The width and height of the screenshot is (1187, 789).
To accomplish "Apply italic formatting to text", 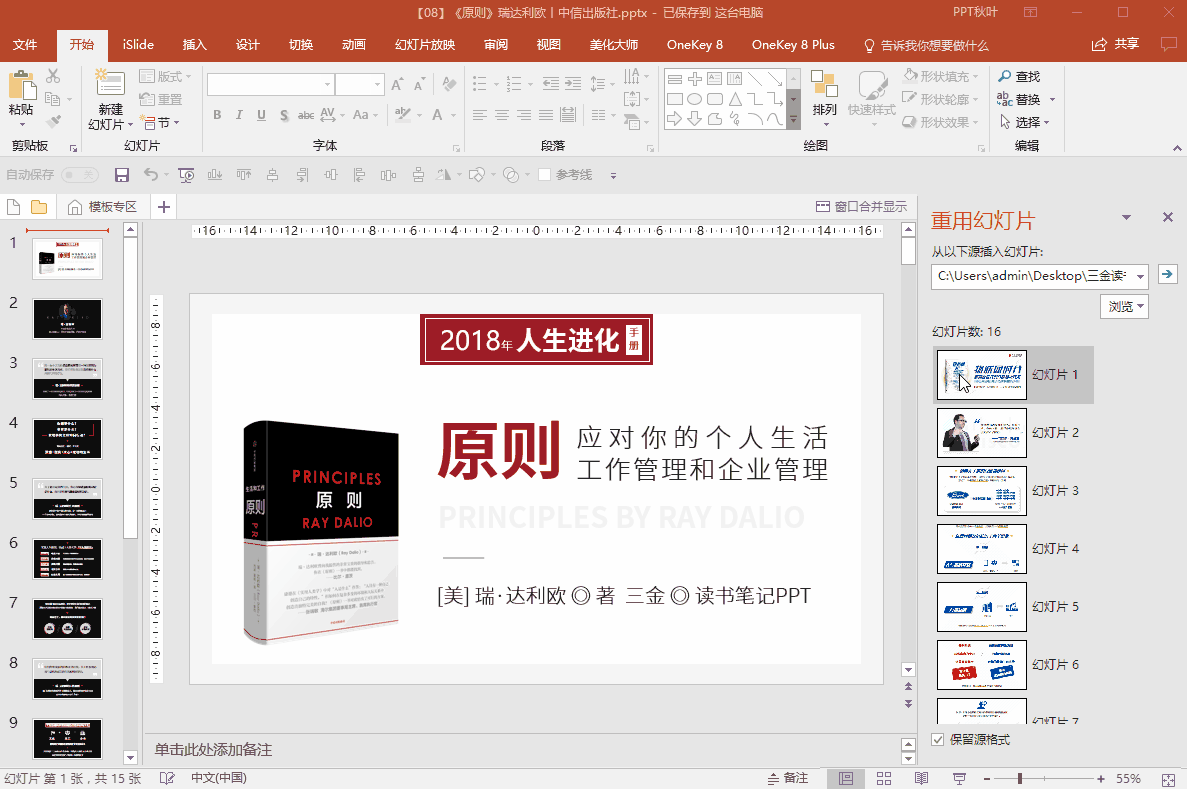I will pos(239,115).
